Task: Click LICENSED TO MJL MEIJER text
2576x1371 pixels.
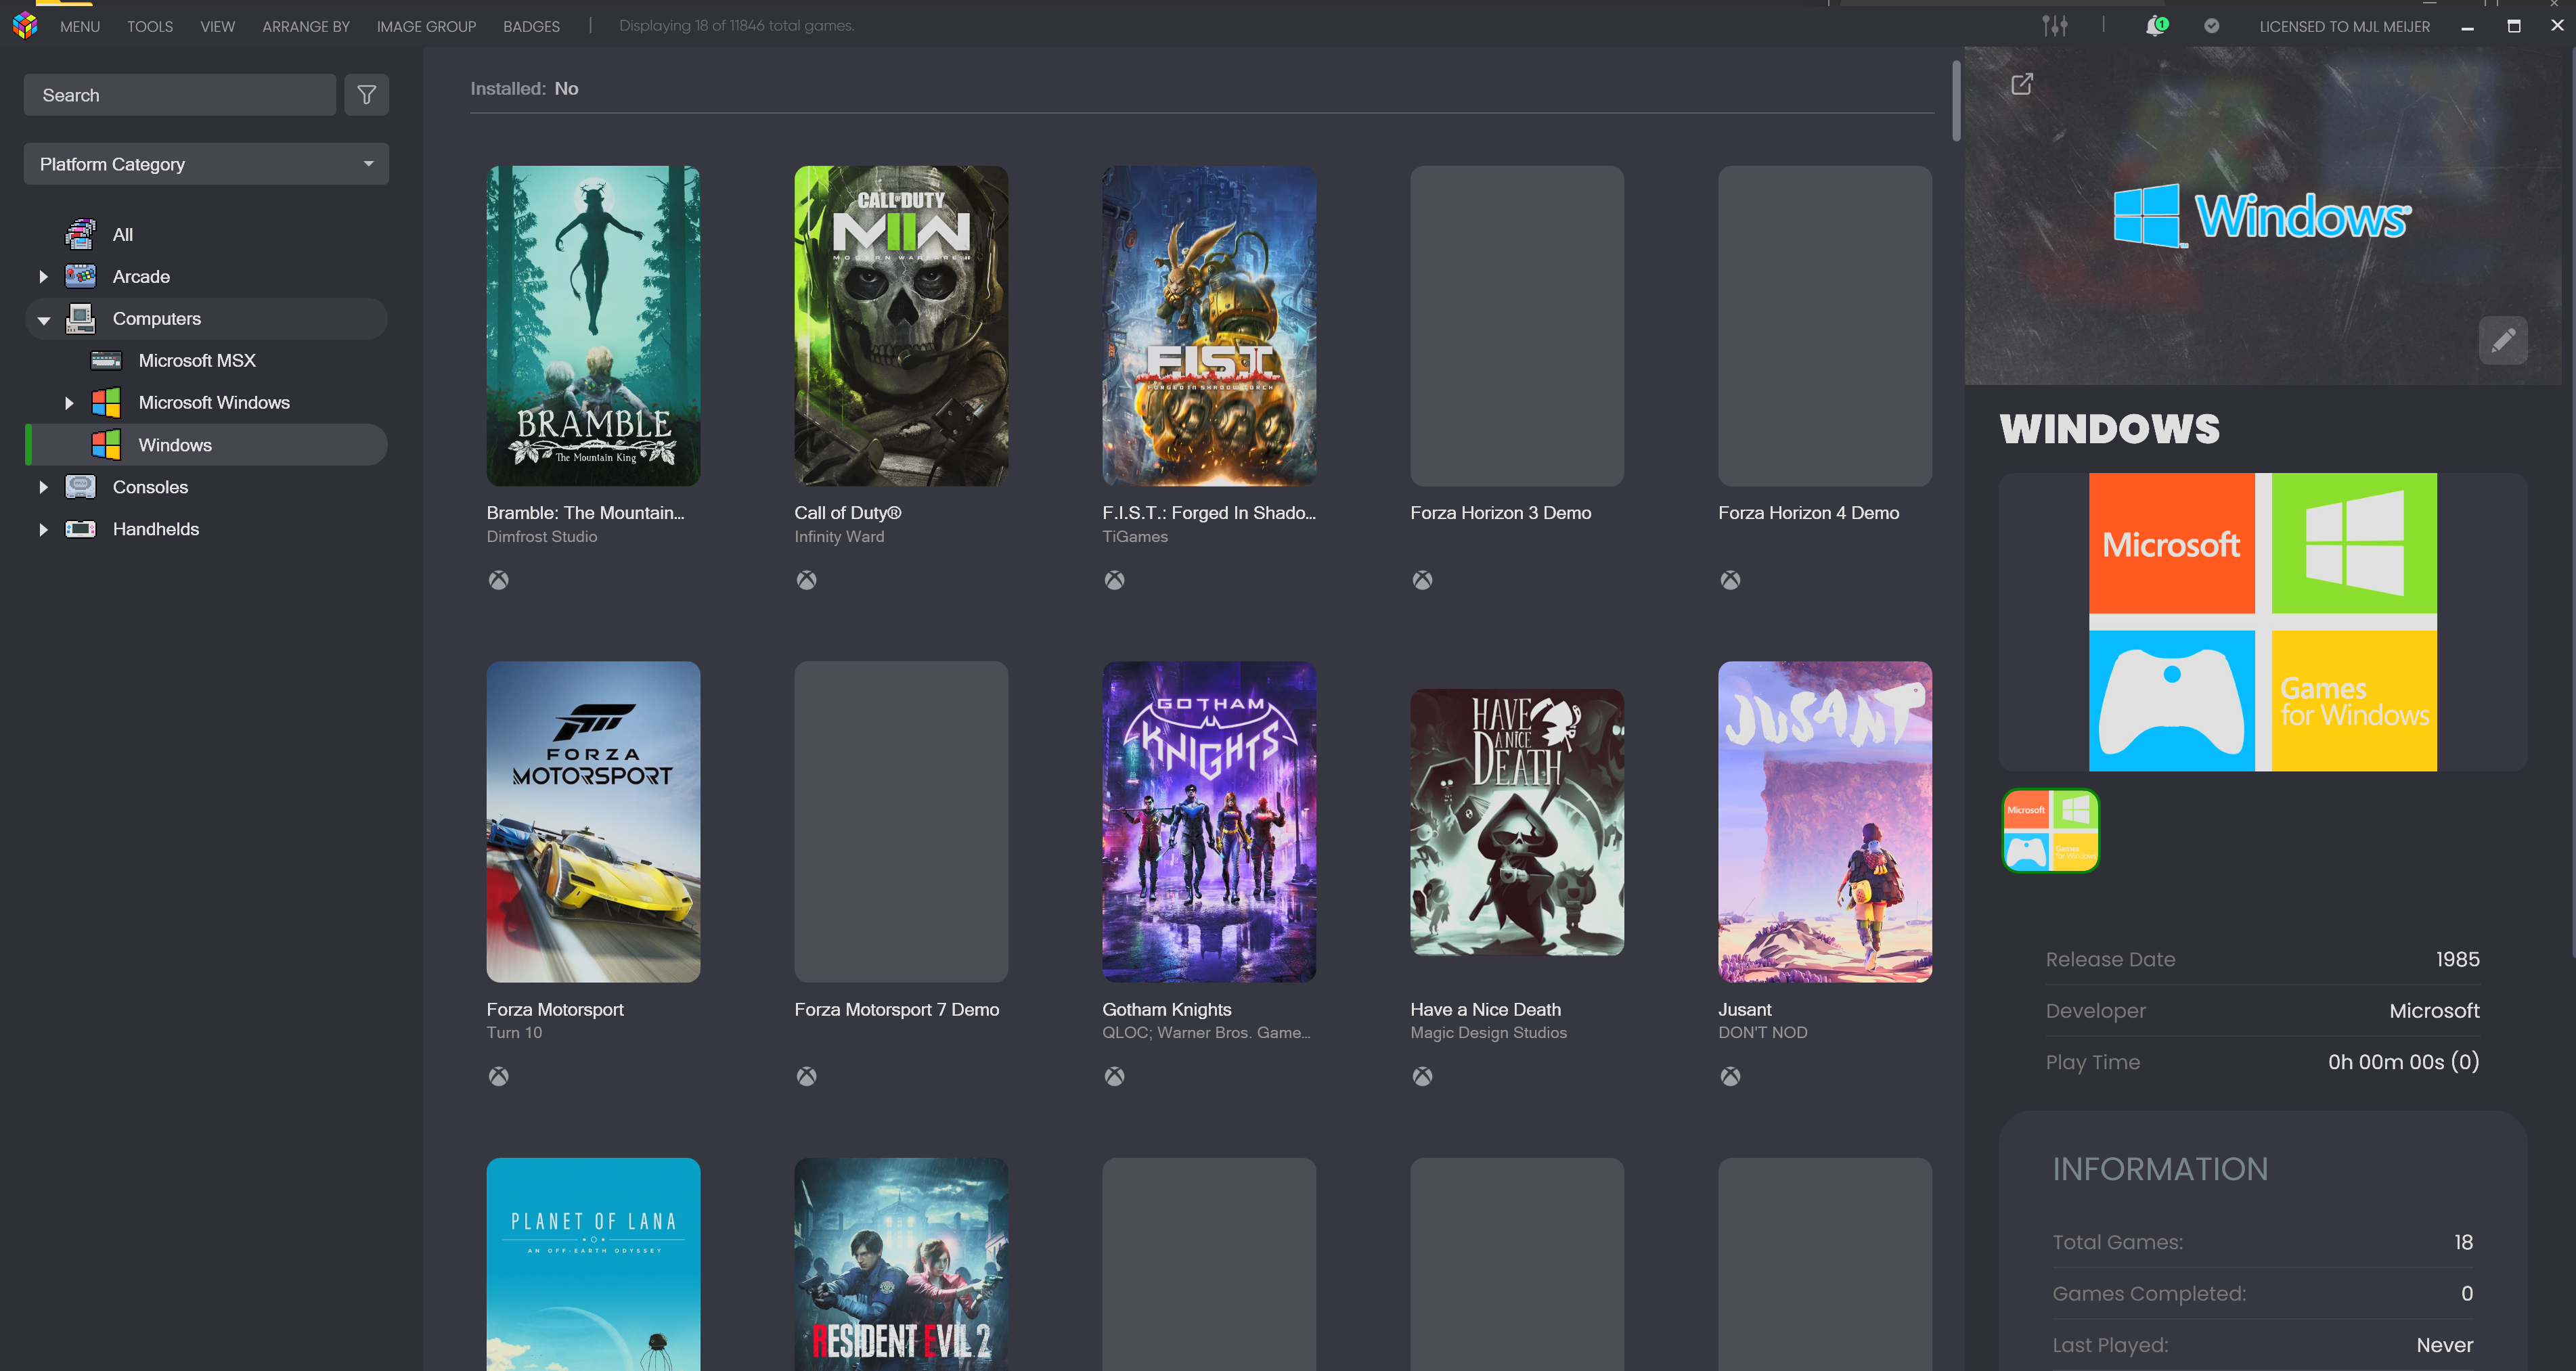Action: pos(2344,26)
